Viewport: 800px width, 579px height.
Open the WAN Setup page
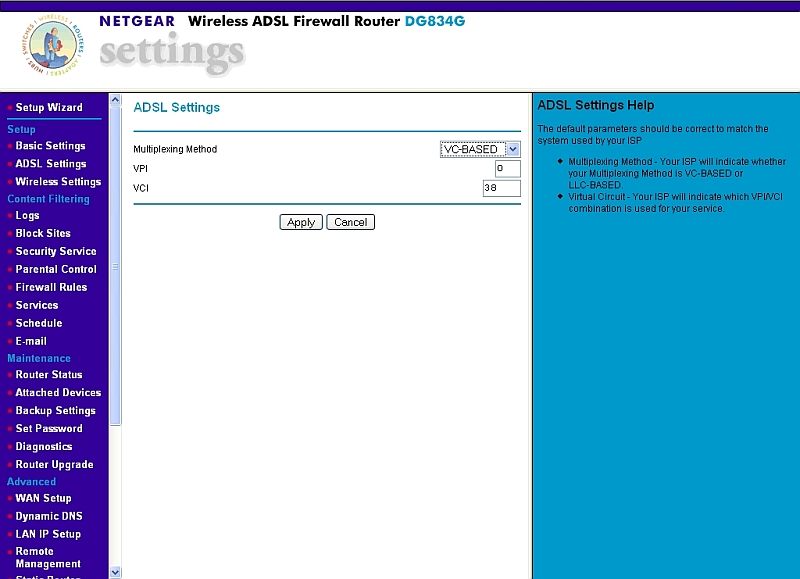tap(43, 498)
